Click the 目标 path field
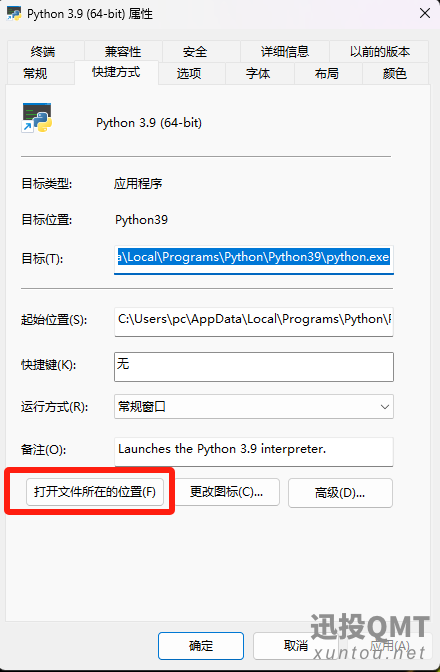 pyautogui.click(x=254, y=259)
